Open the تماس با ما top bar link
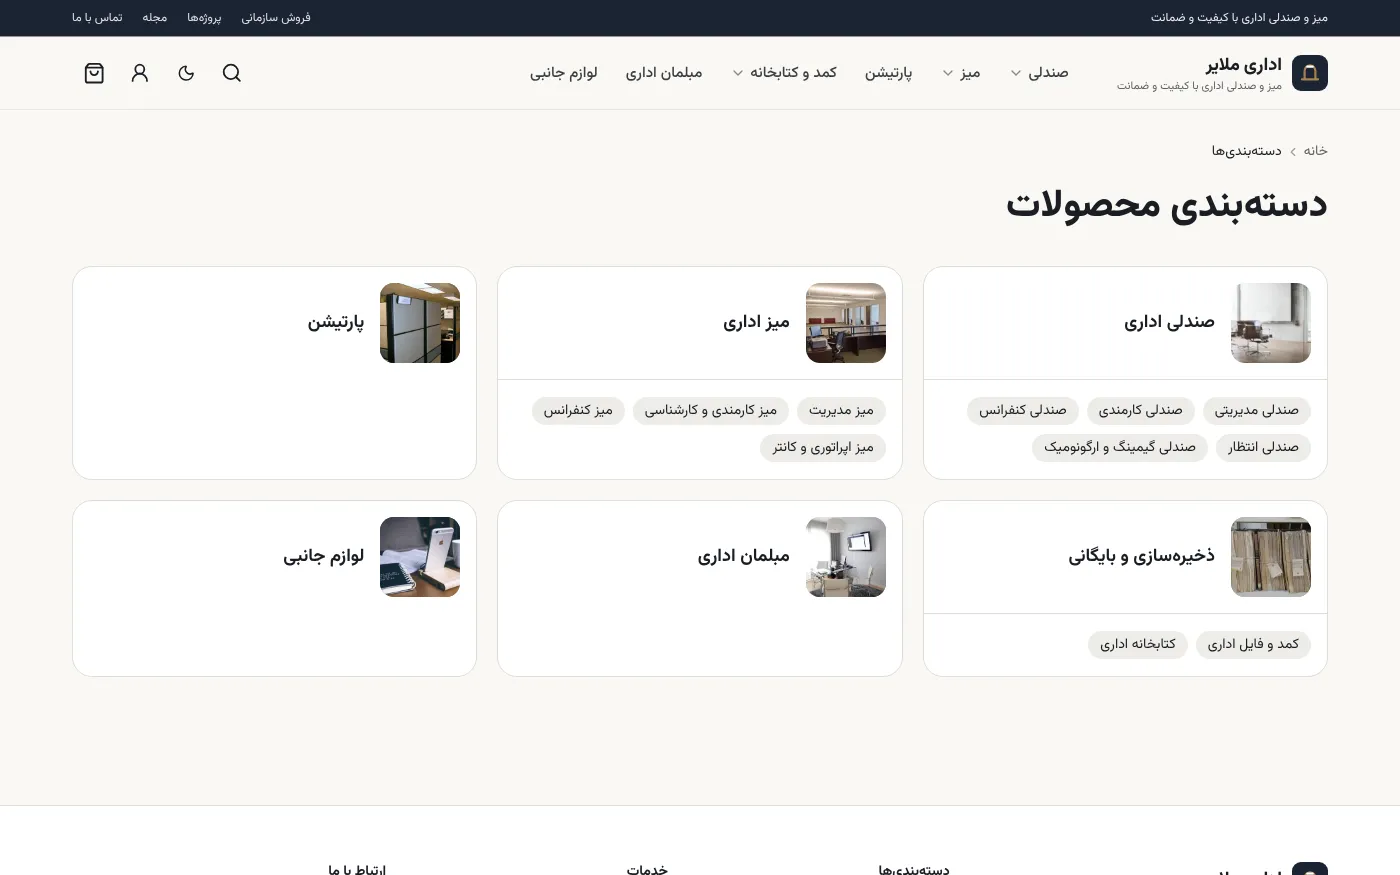 [97, 18]
